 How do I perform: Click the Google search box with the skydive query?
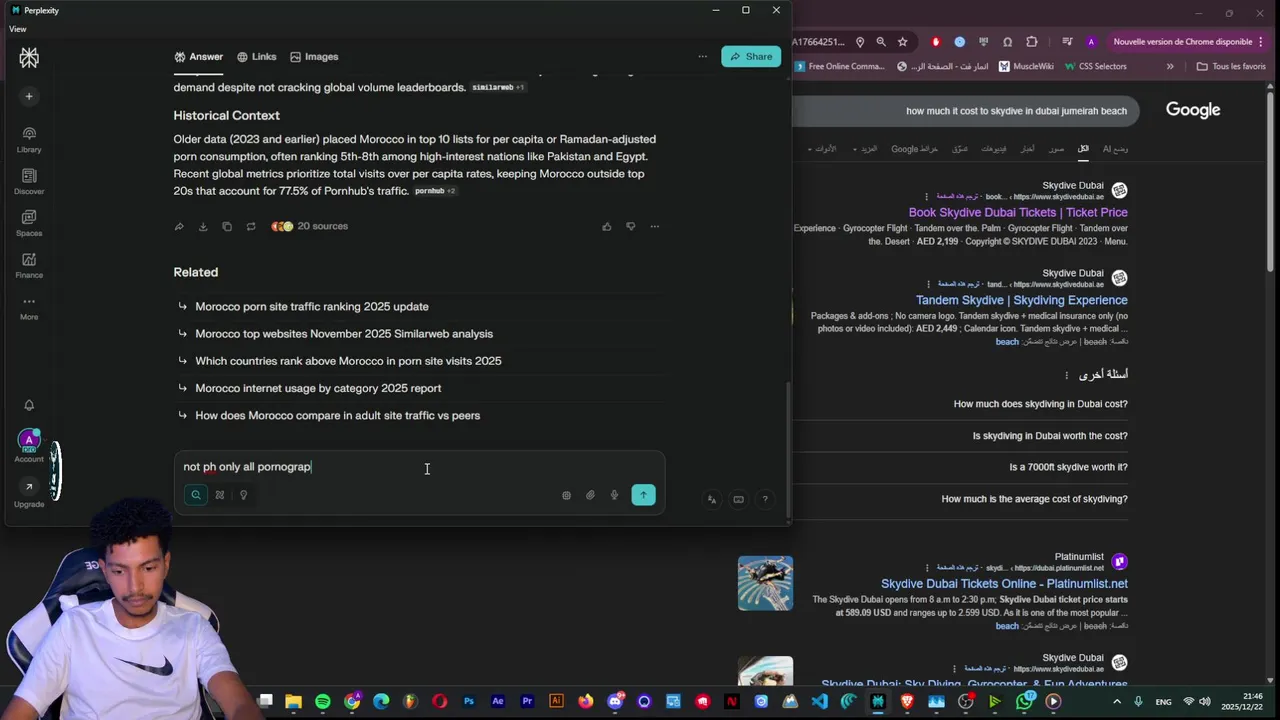968,111
